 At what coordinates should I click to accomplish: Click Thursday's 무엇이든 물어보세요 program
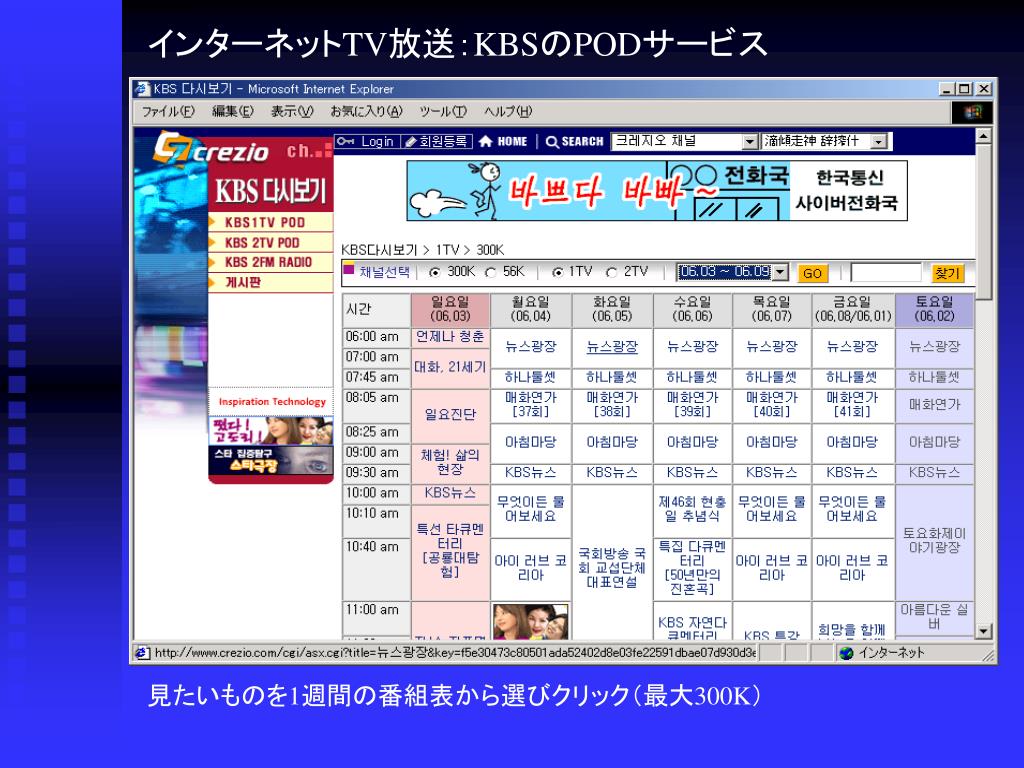pos(772,509)
